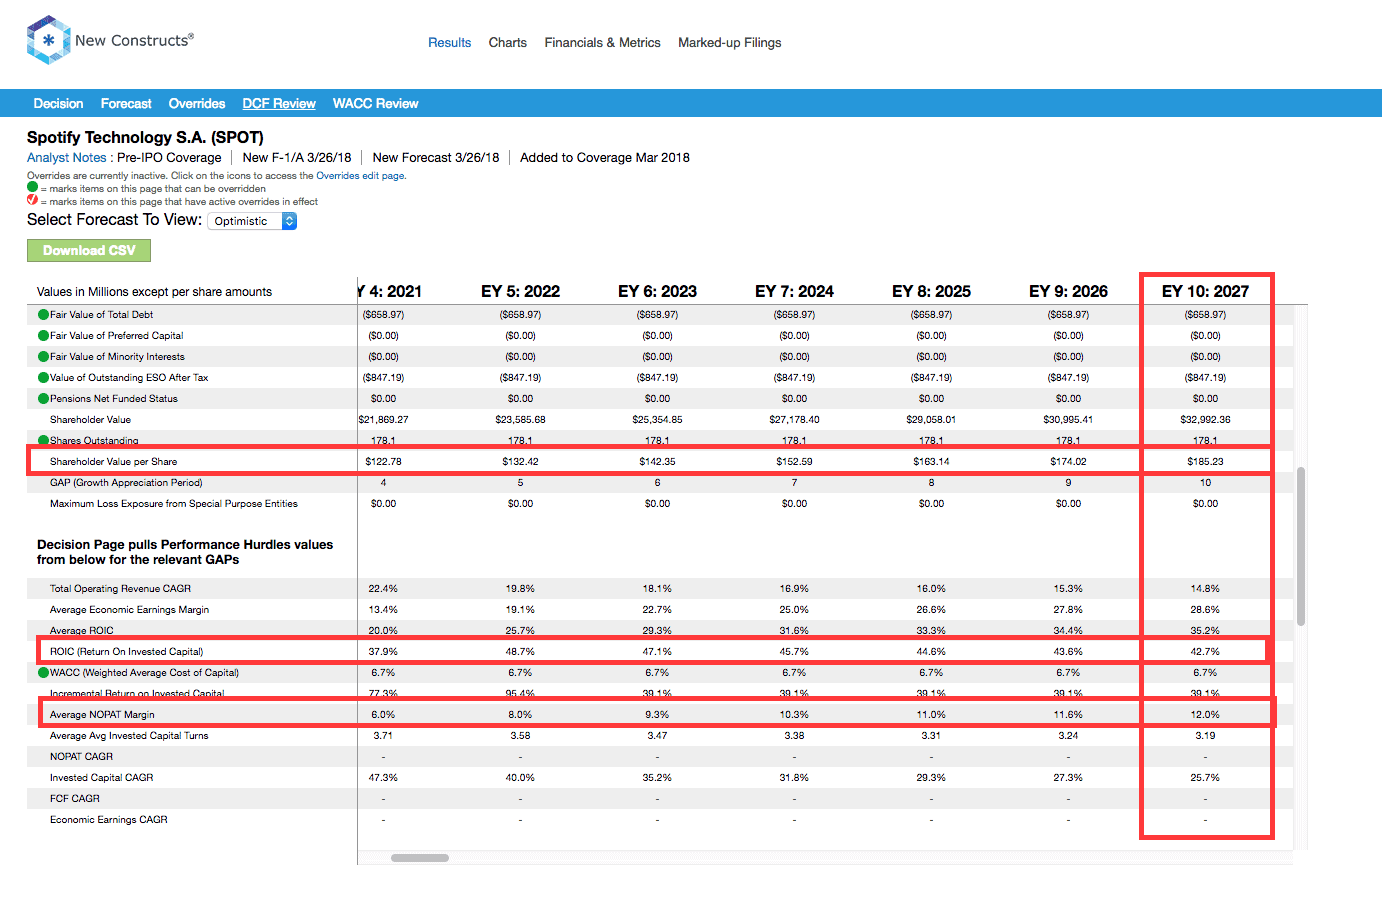
Task: Click green override dot for Fair Value of Total Debt
Action: point(43,314)
